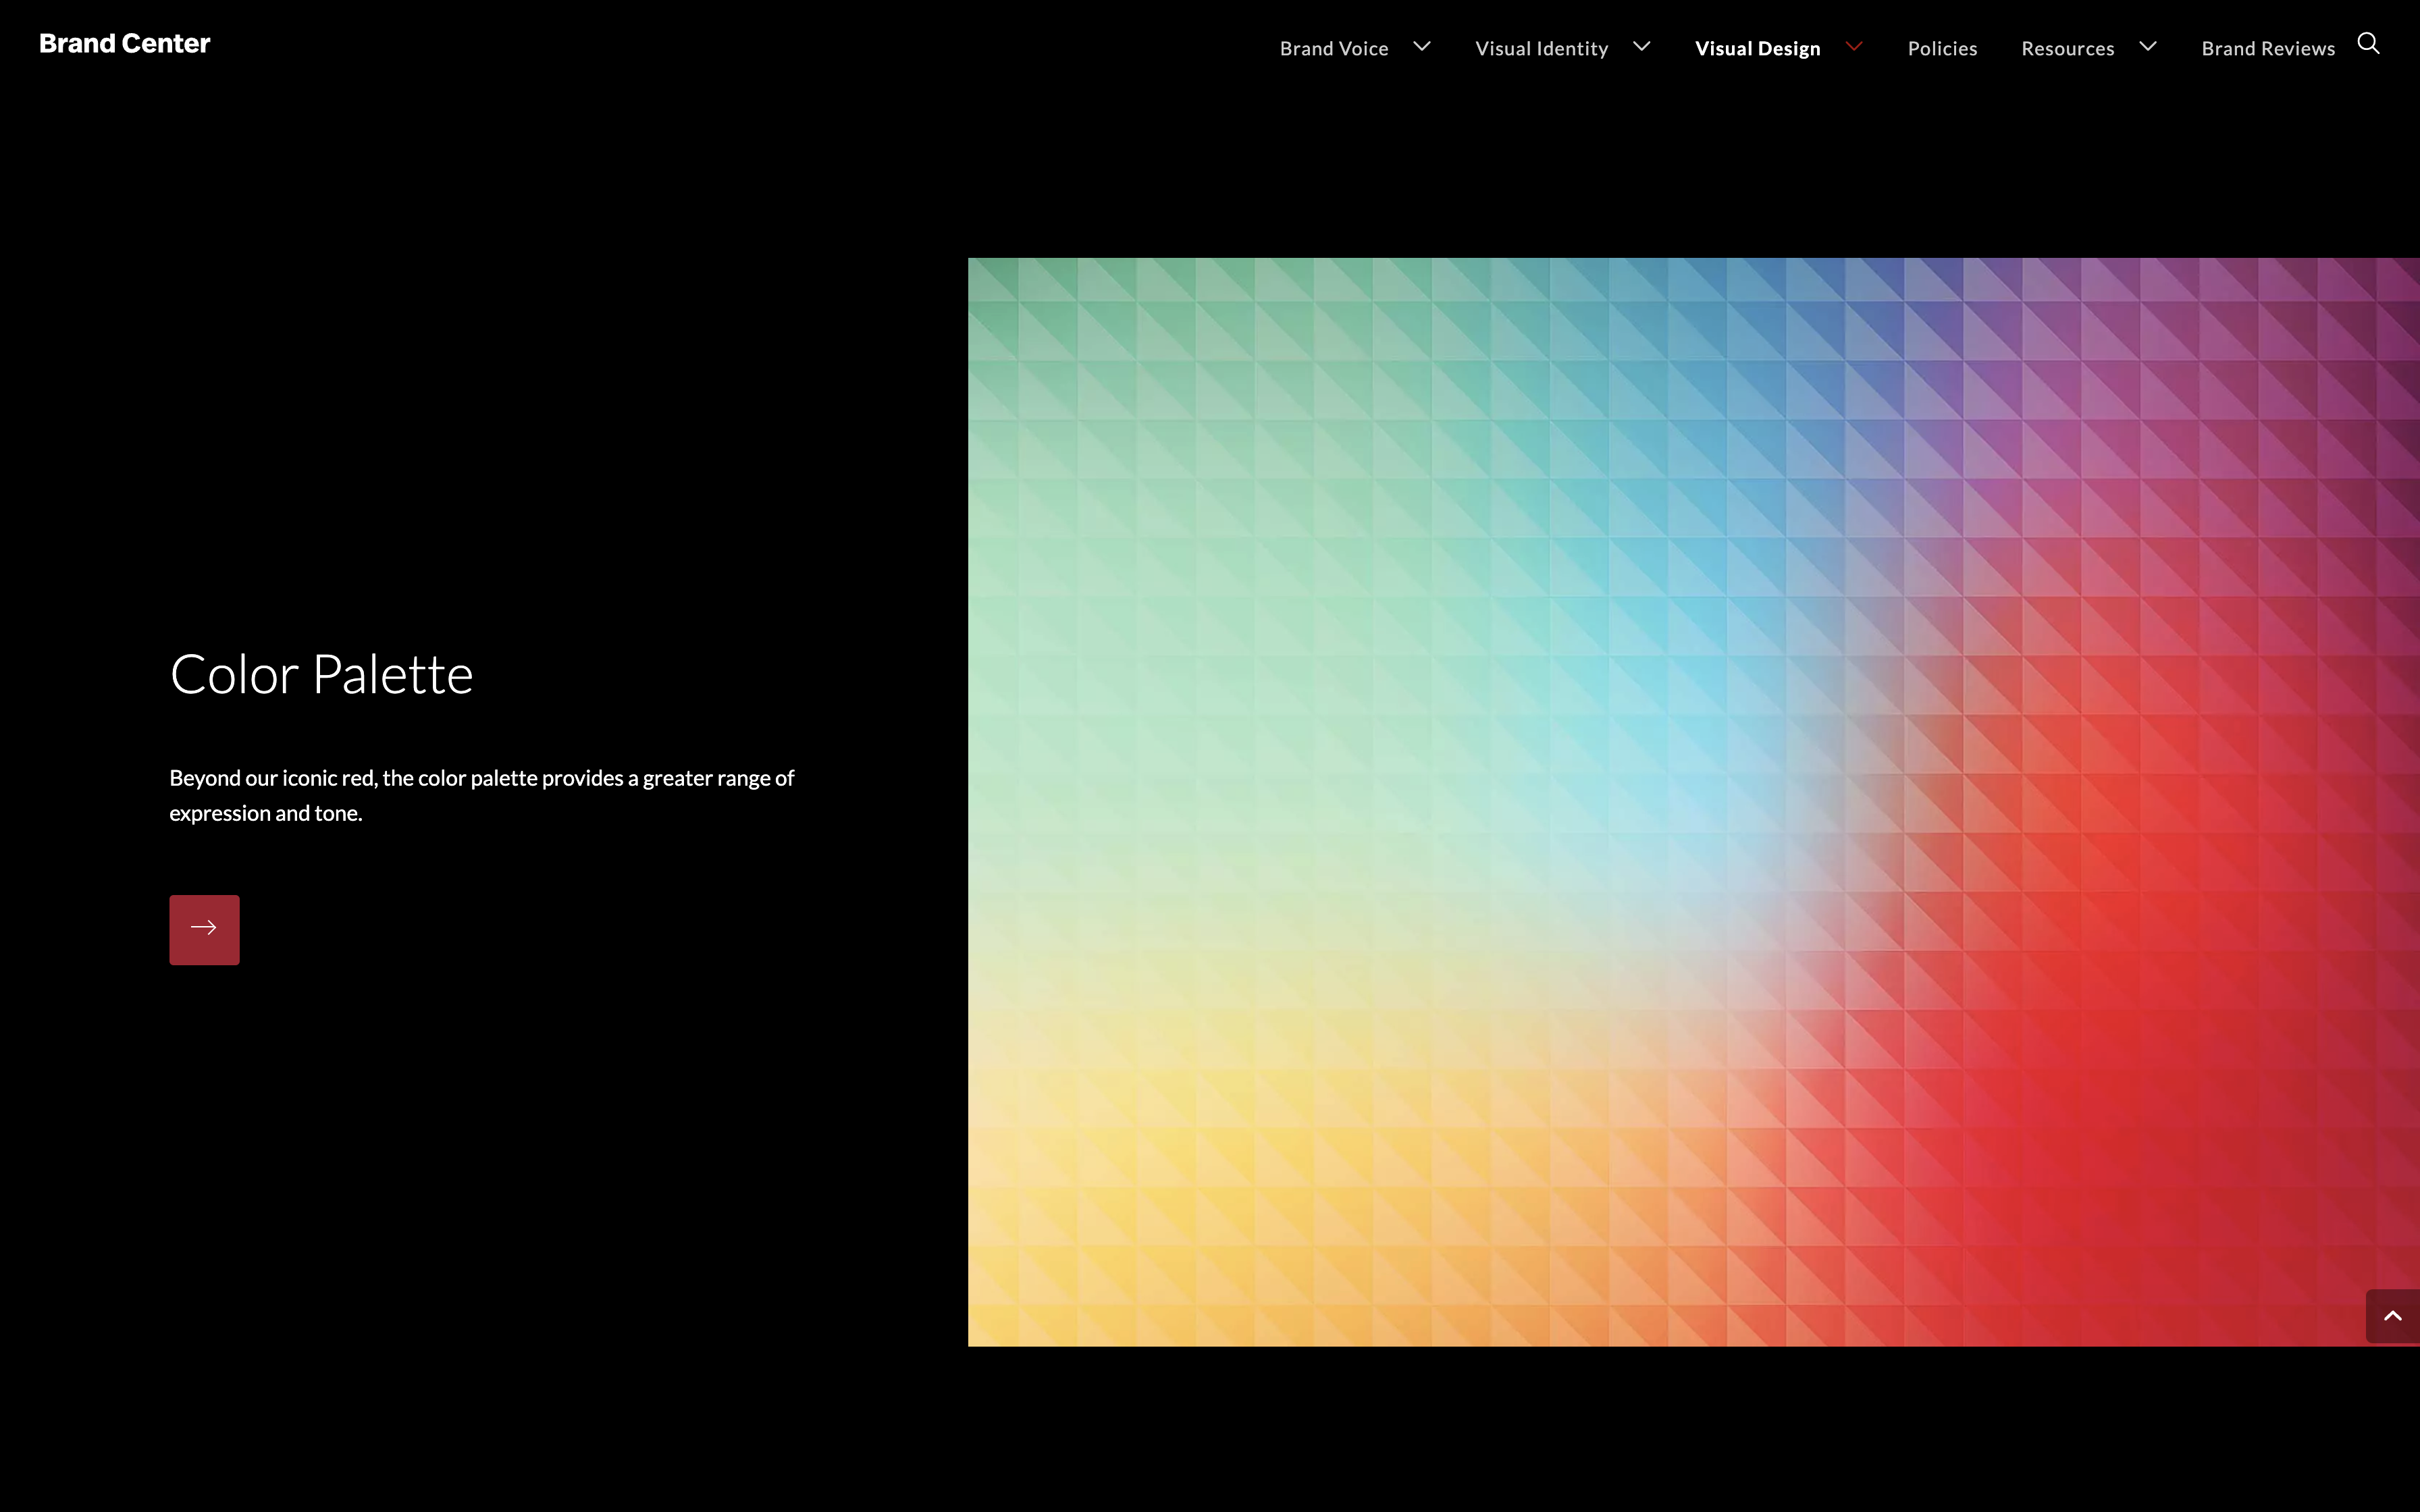Open the Resources menu item
This screenshot has width=2420, height=1512.
coord(2067,48)
